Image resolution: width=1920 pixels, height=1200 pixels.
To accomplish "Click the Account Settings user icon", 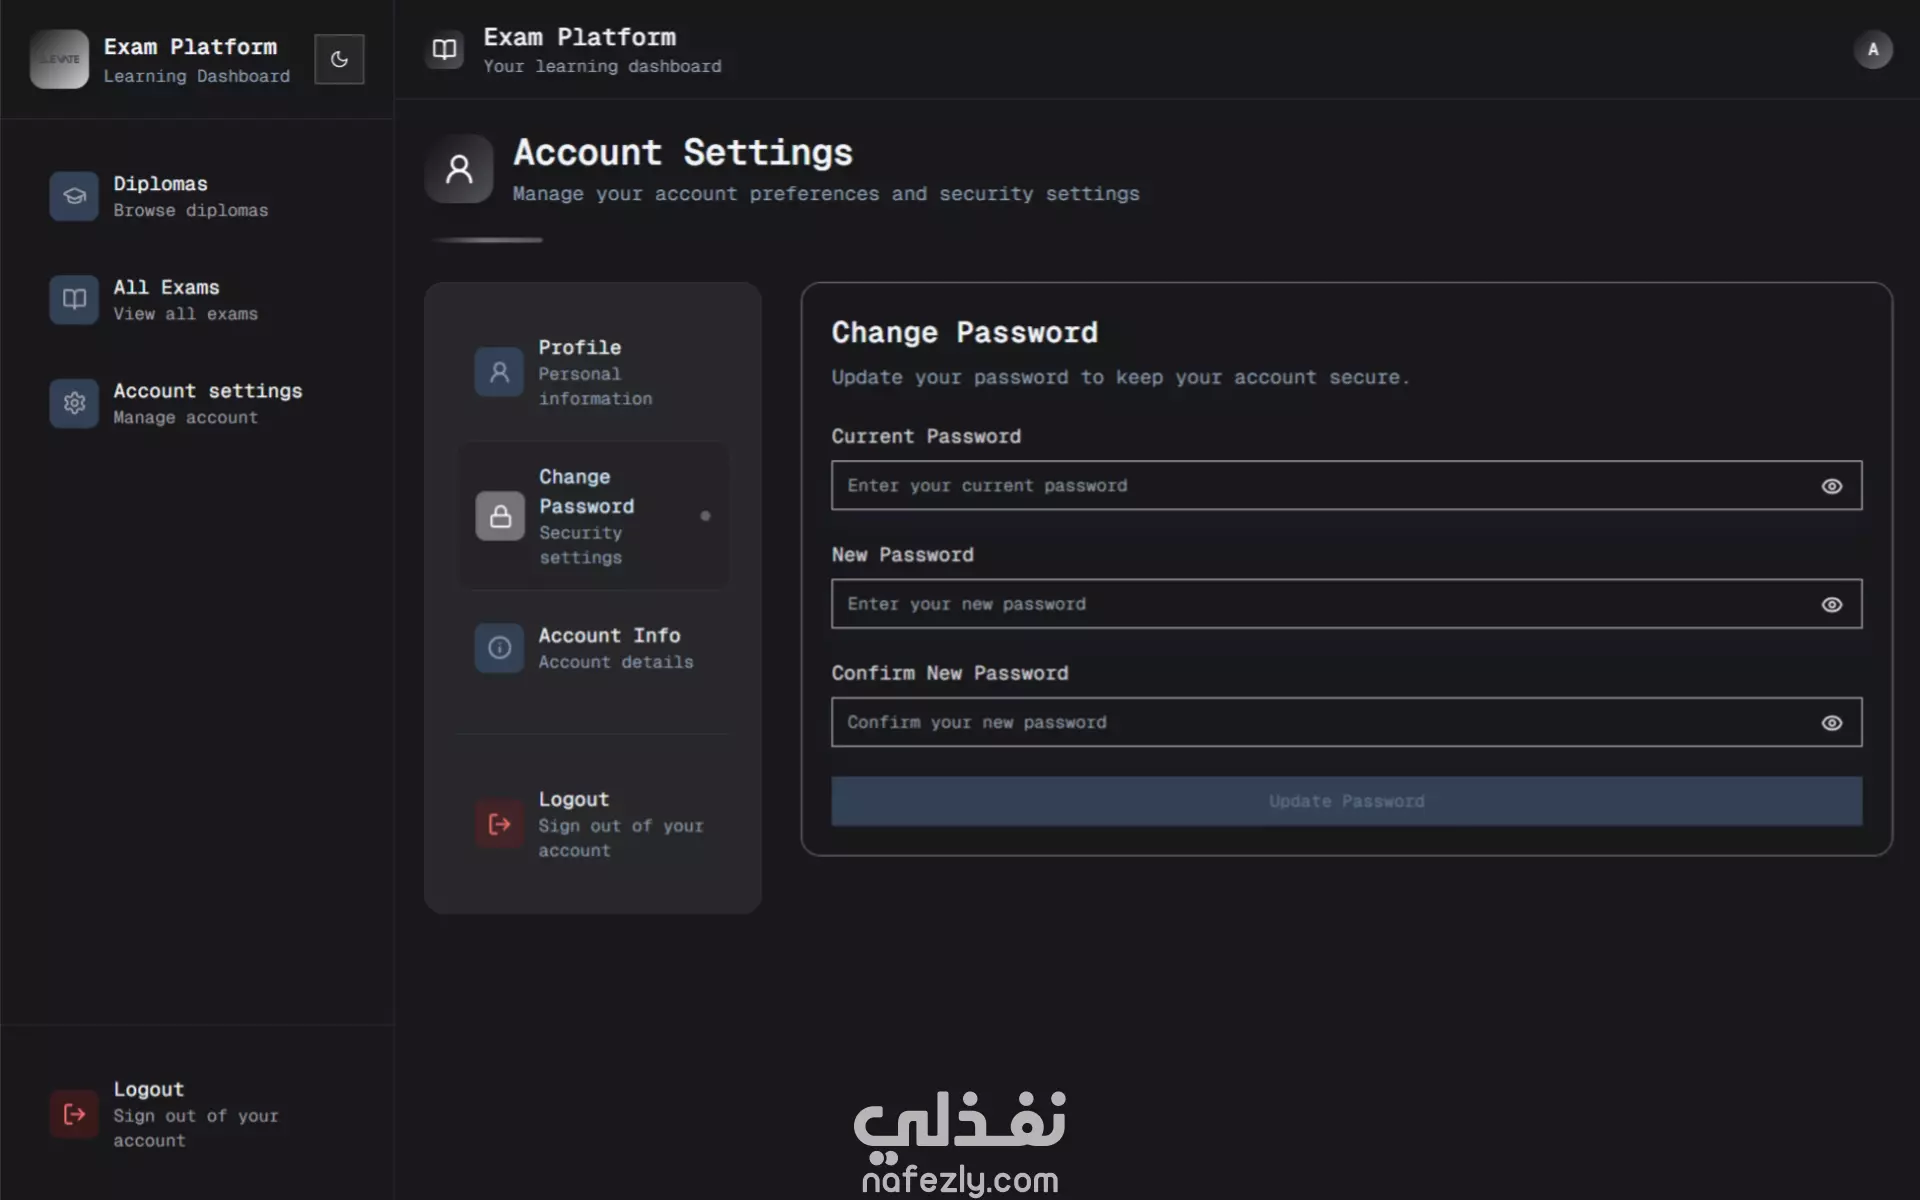I will 459,169.
